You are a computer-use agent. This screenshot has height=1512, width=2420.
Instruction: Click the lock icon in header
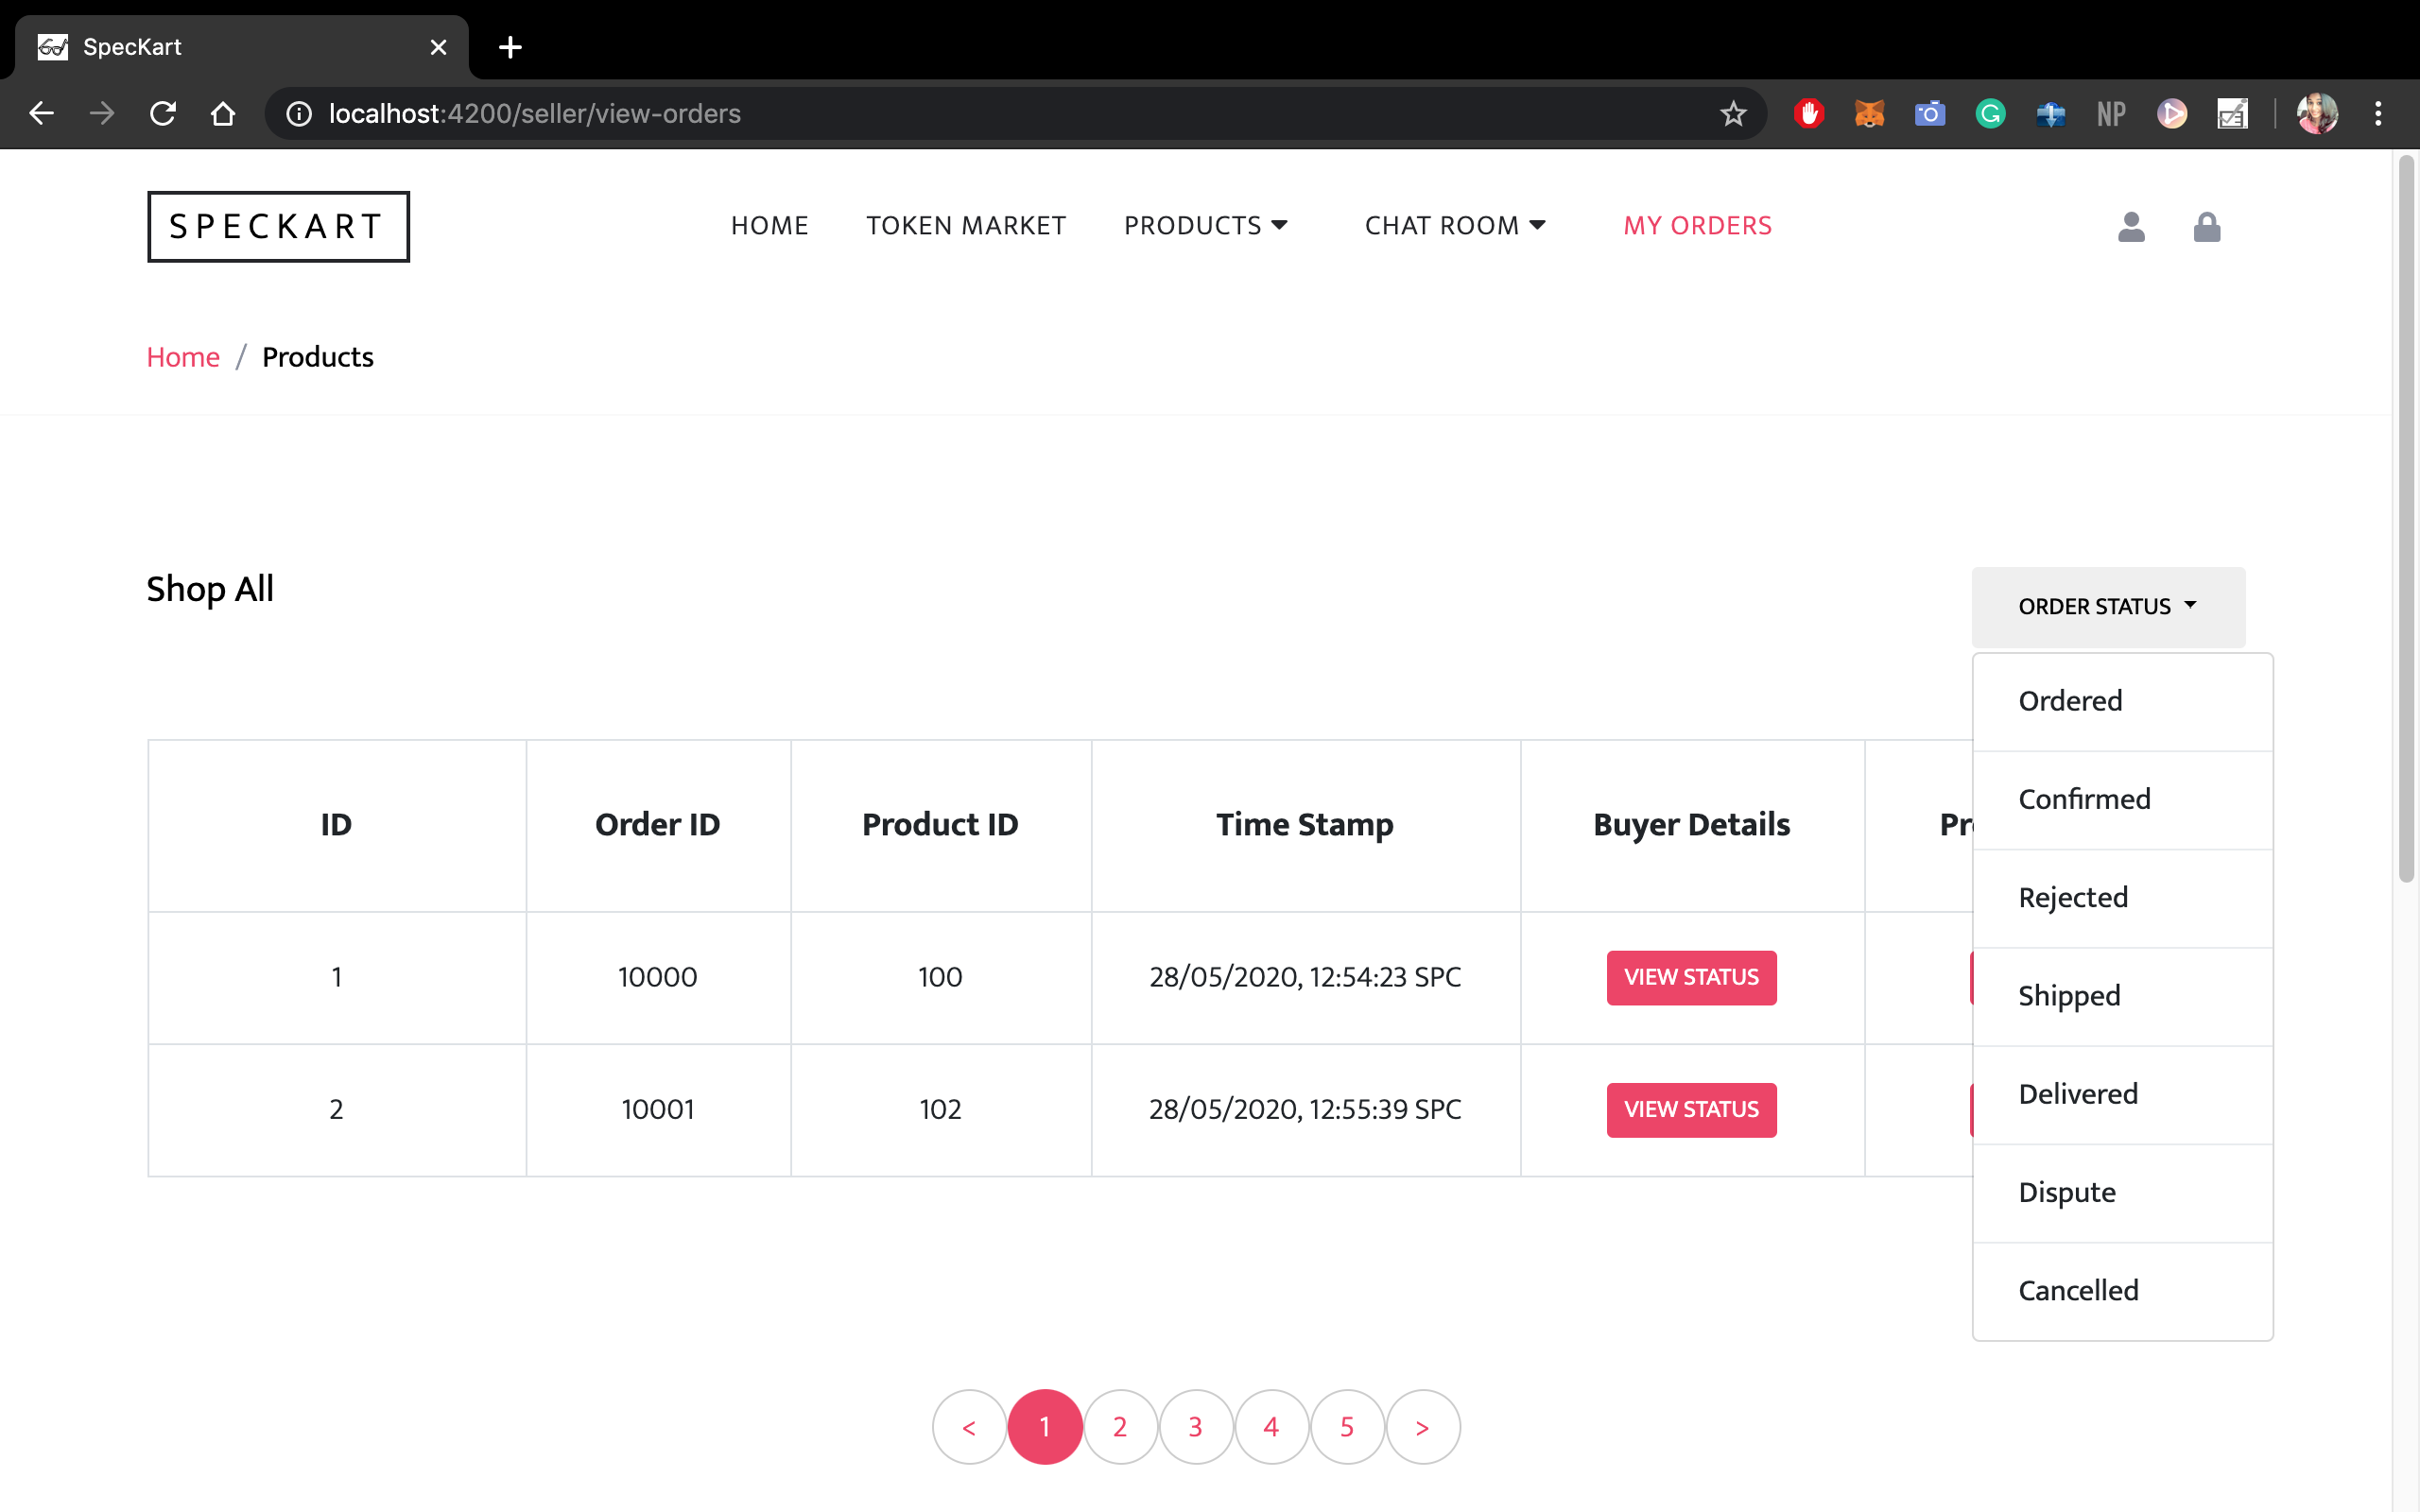pyautogui.click(x=2206, y=227)
